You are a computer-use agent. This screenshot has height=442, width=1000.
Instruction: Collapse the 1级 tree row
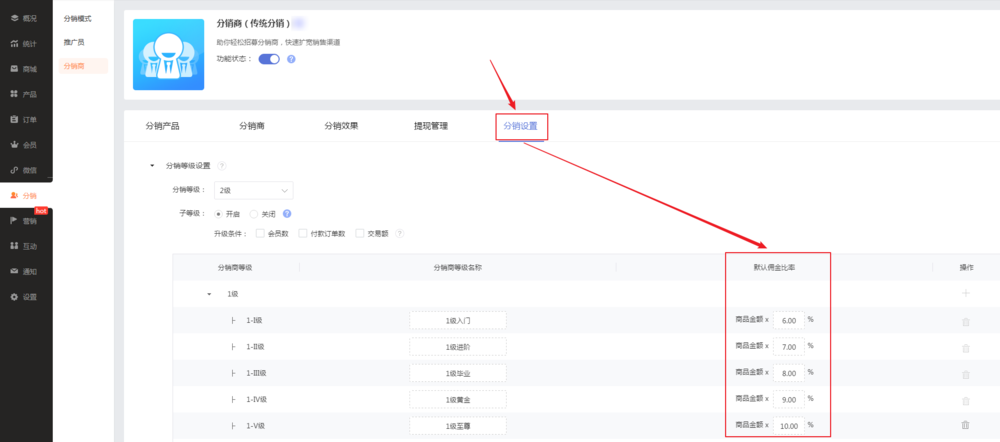point(209,294)
